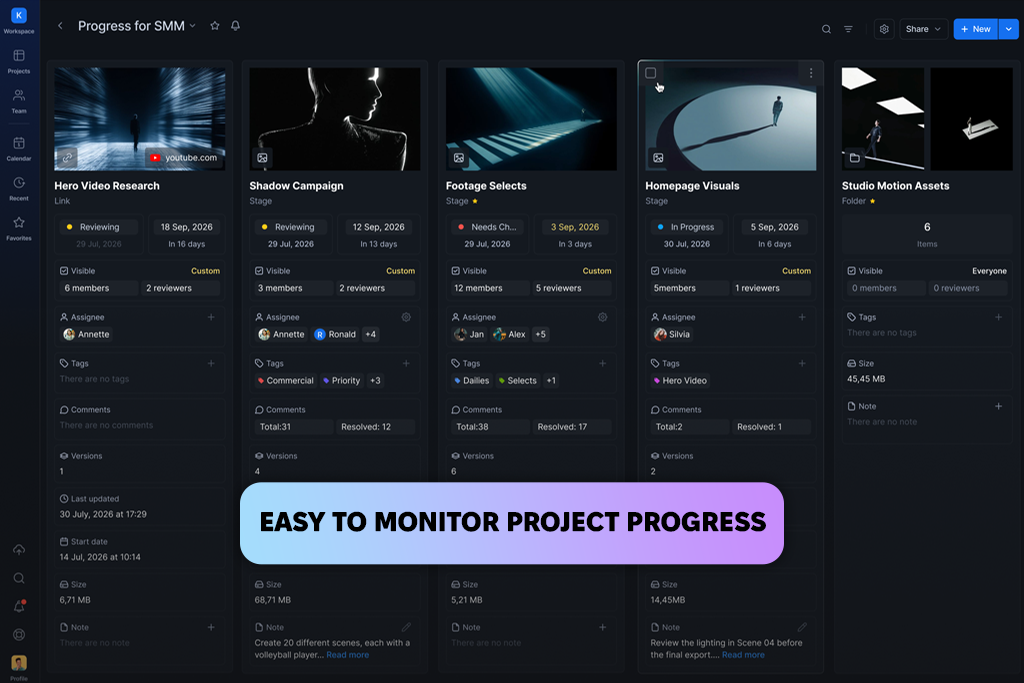Open the help support icon in sidebar
The height and width of the screenshot is (683, 1024).
click(x=19, y=635)
